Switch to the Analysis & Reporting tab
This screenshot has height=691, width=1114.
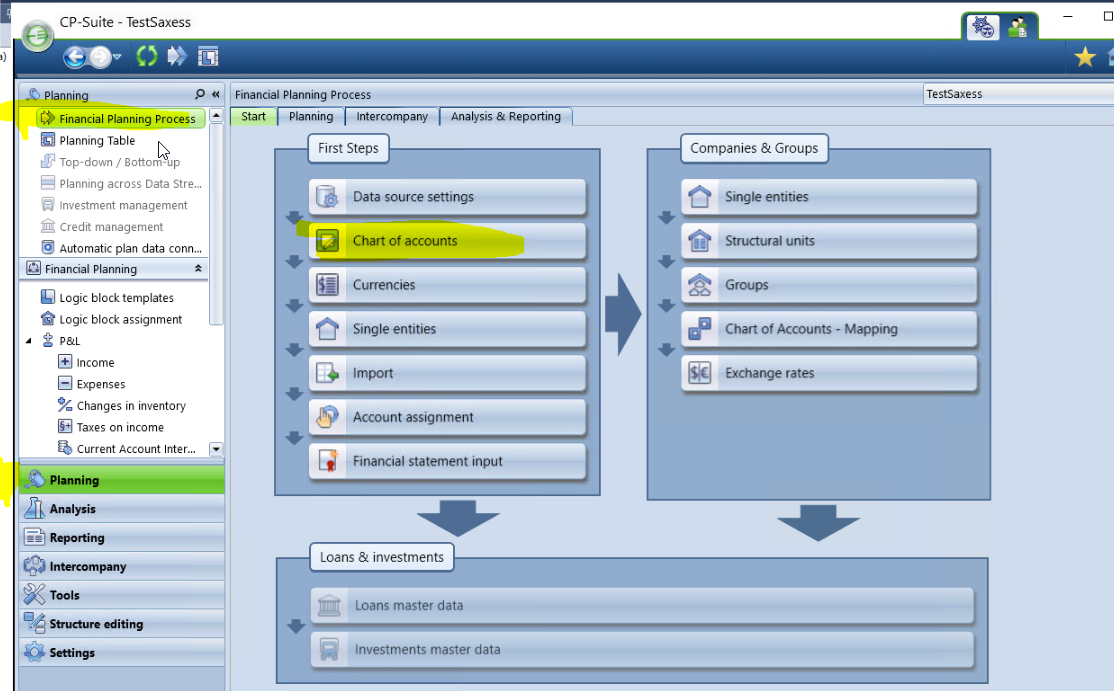coord(505,117)
